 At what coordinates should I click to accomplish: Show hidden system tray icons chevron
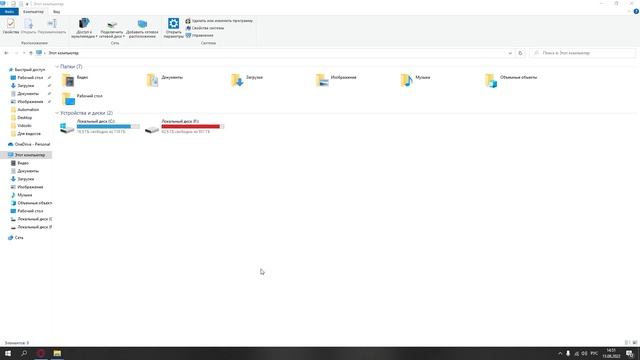coord(560,353)
